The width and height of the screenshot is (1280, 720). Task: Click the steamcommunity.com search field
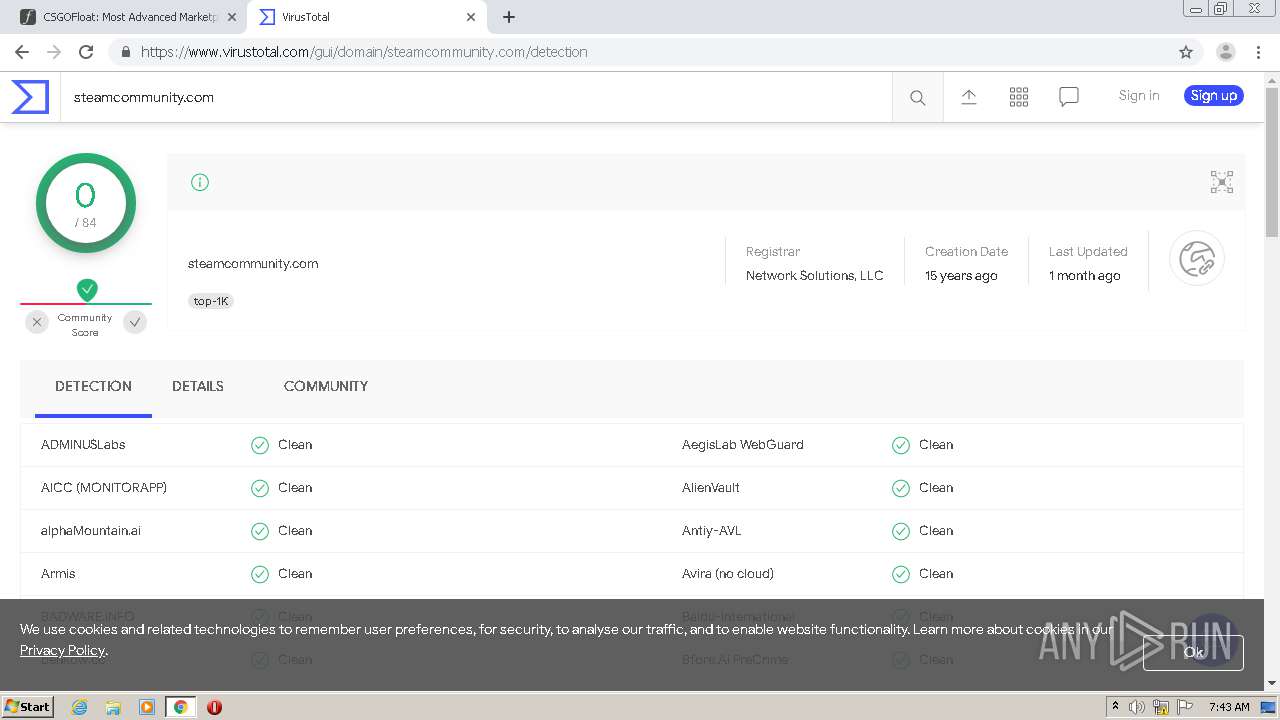476,97
